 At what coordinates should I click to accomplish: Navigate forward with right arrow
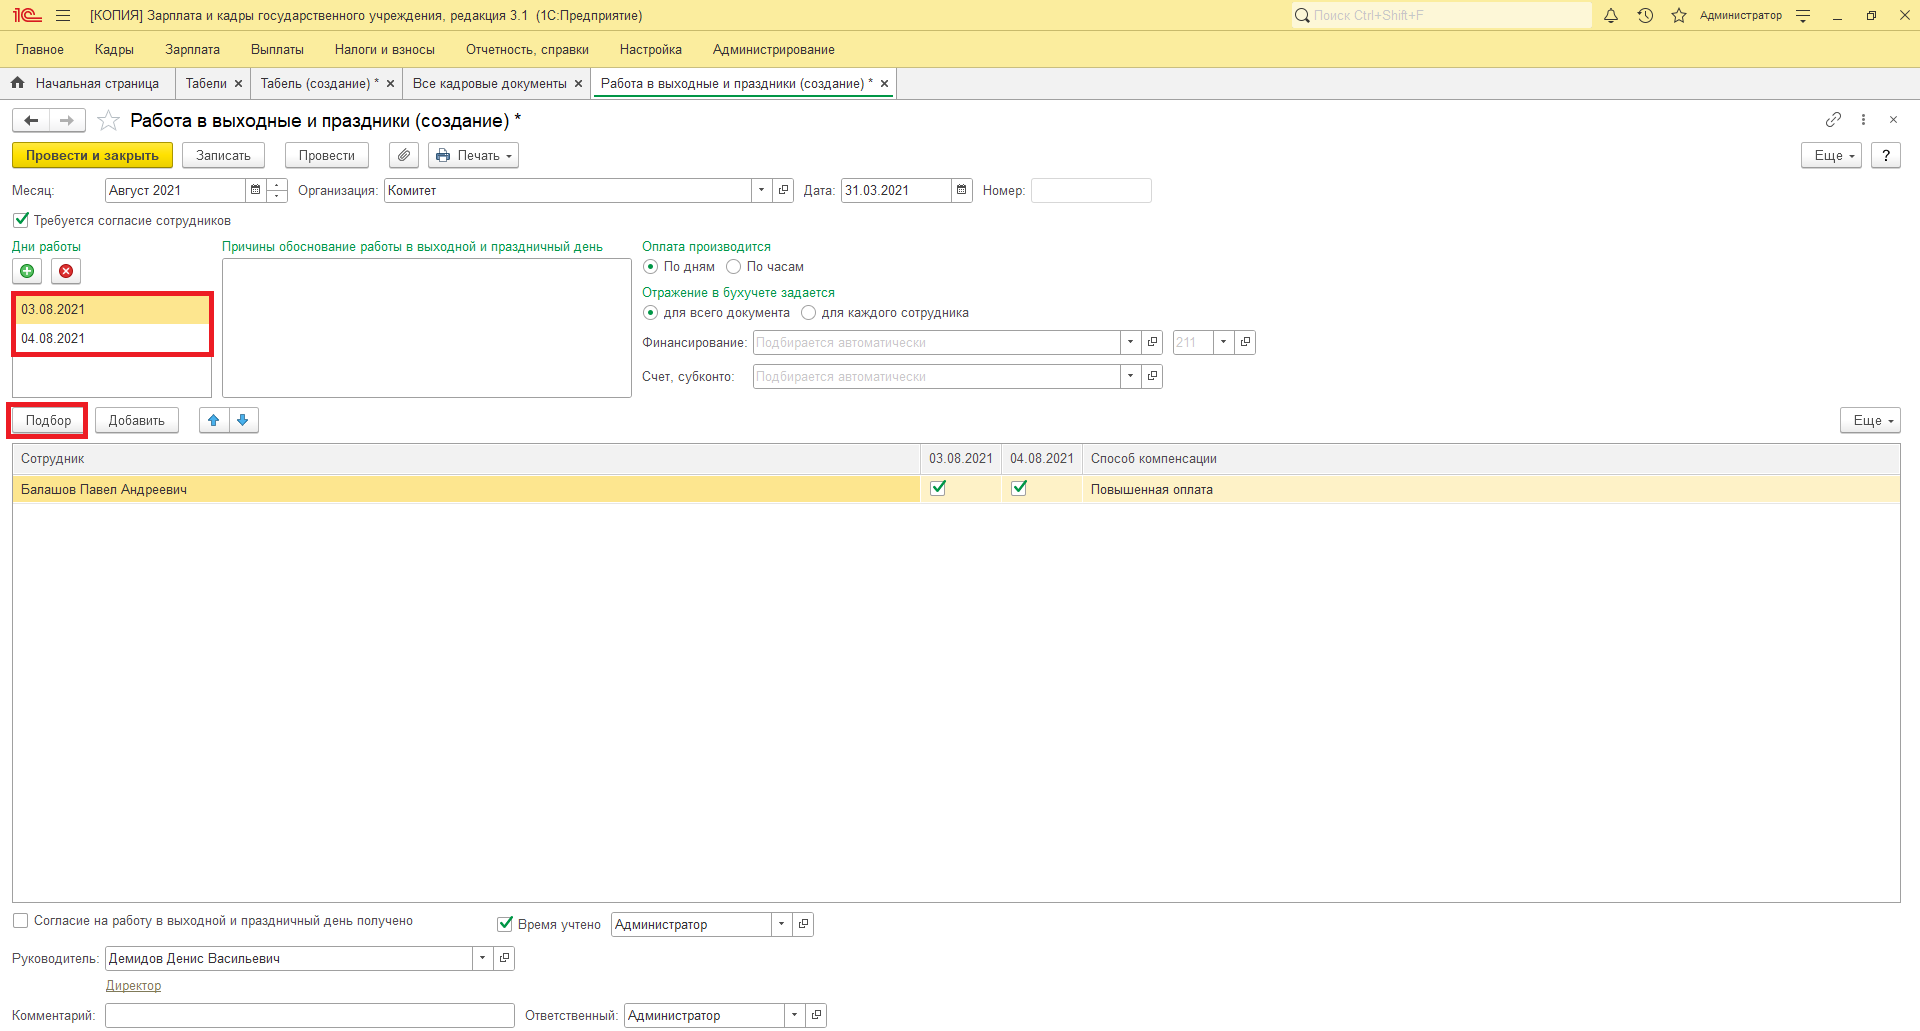click(x=67, y=121)
